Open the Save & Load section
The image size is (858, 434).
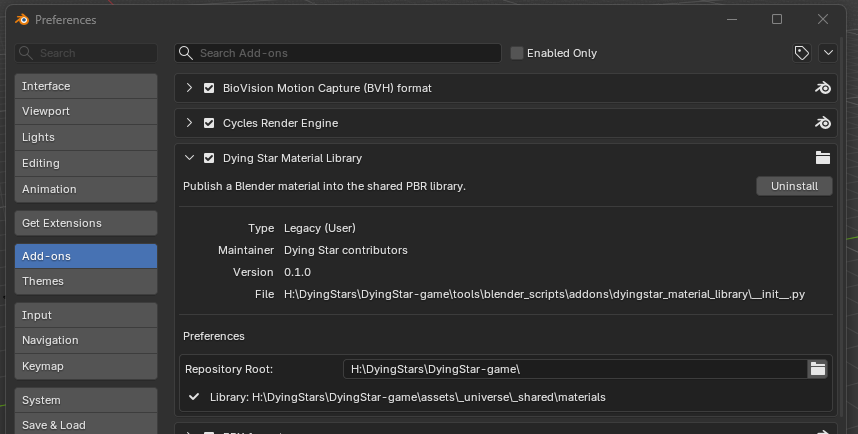pos(86,425)
